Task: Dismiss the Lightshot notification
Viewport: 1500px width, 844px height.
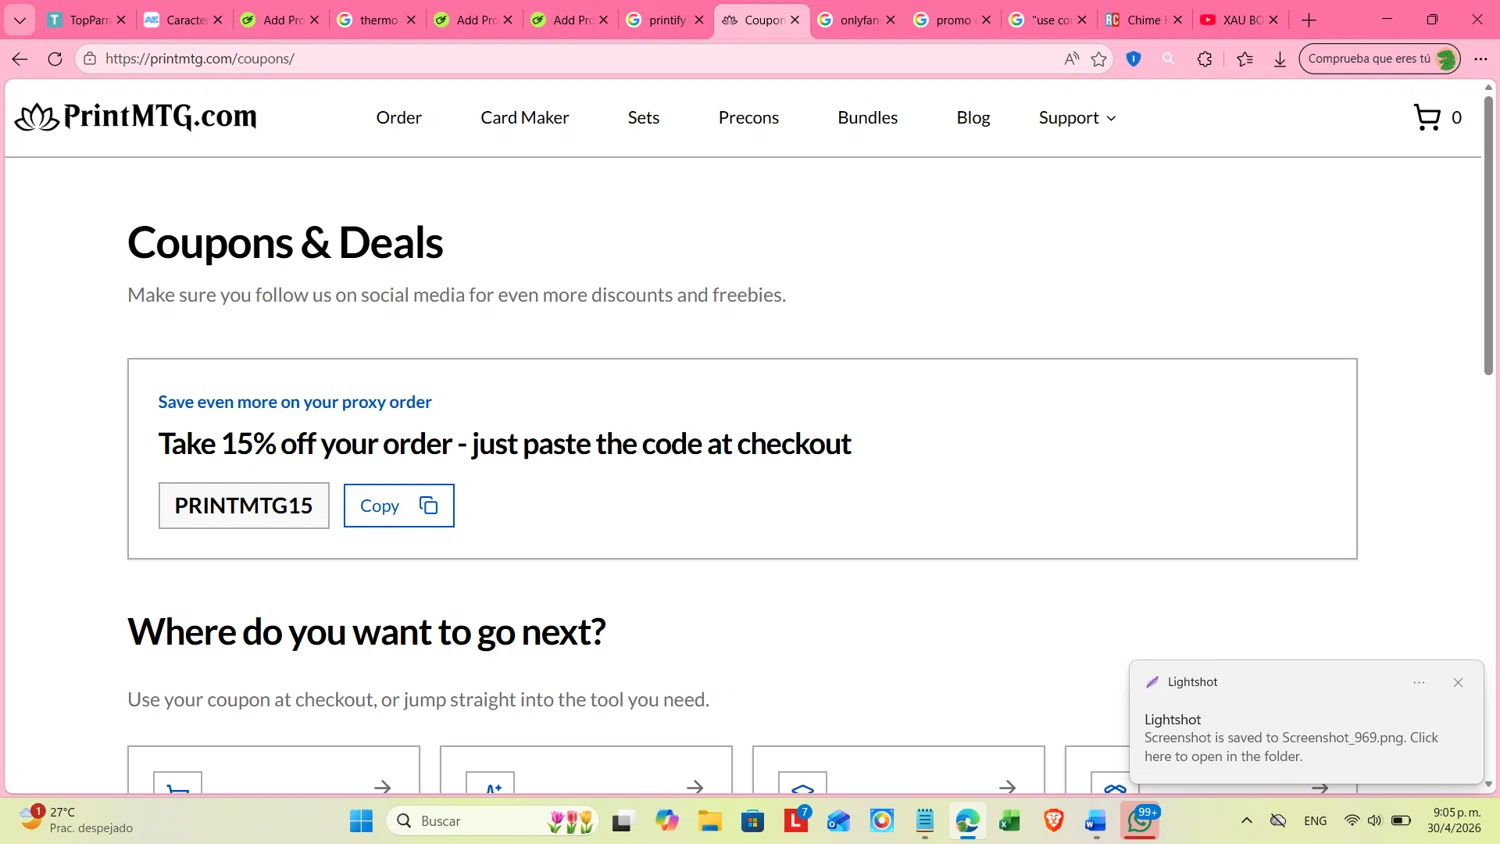Action: (x=1458, y=682)
